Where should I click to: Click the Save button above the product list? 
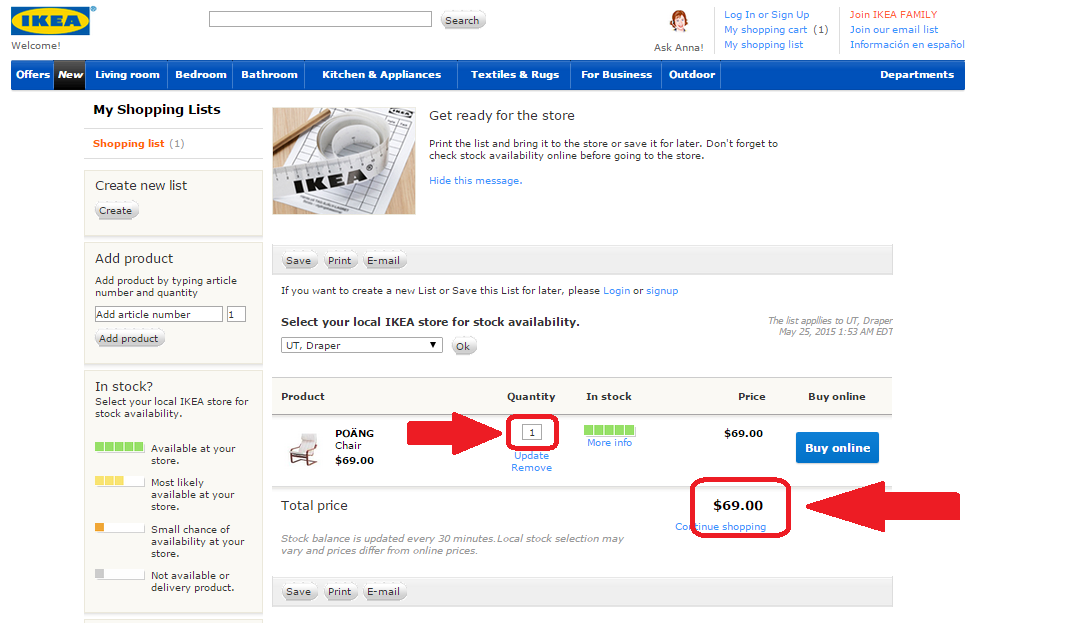(298, 260)
